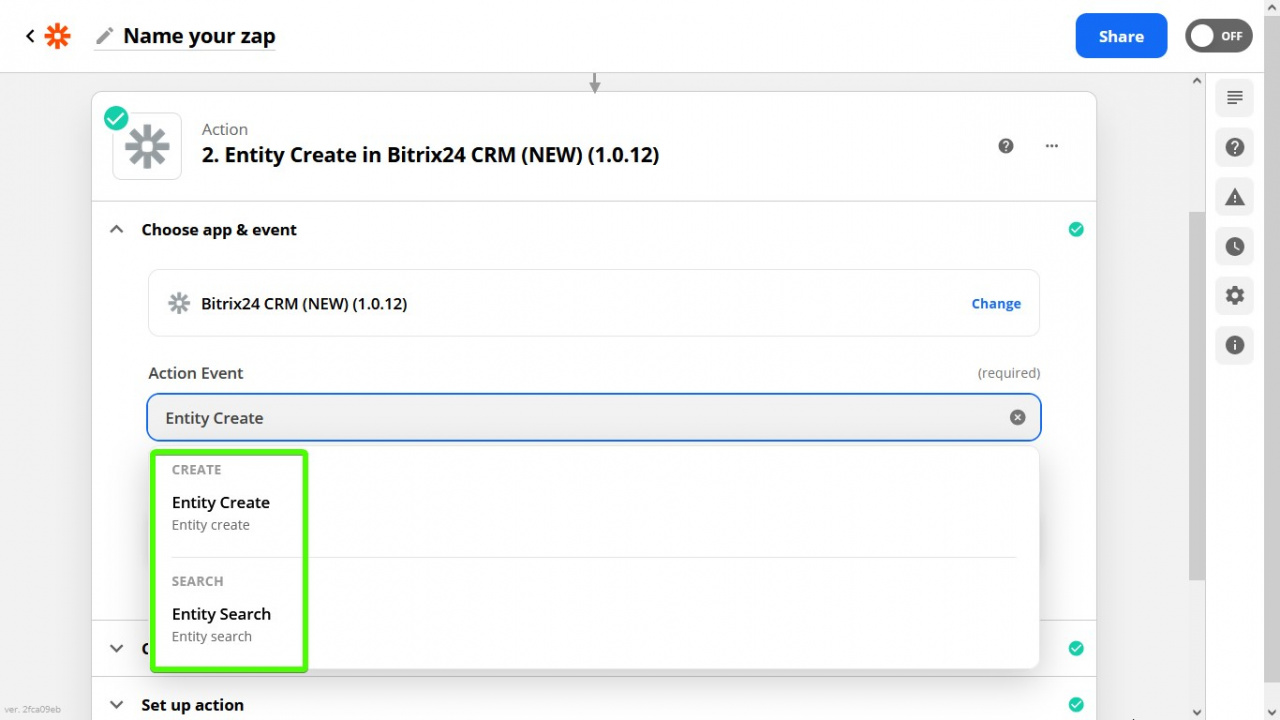Open the warning triangle issues panel
The width and height of the screenshot is (1280, 720).
(1235, 197)
